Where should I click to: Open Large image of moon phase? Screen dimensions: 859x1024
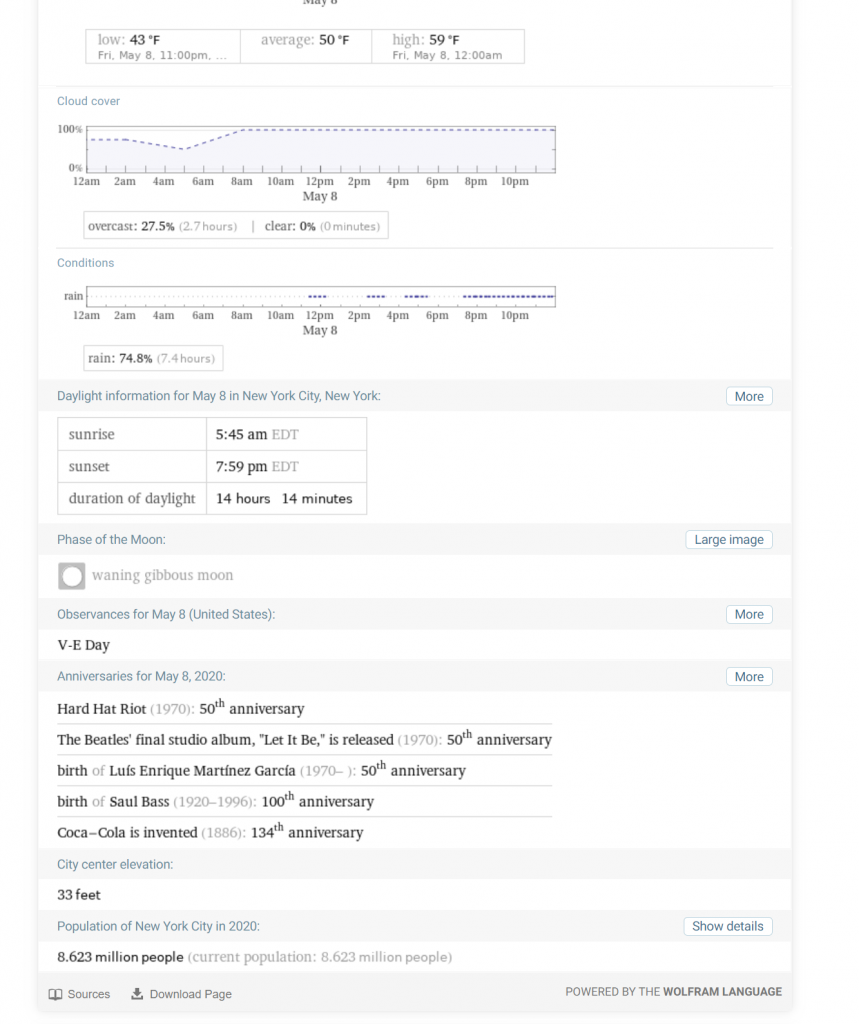click(x=728, y=540)
